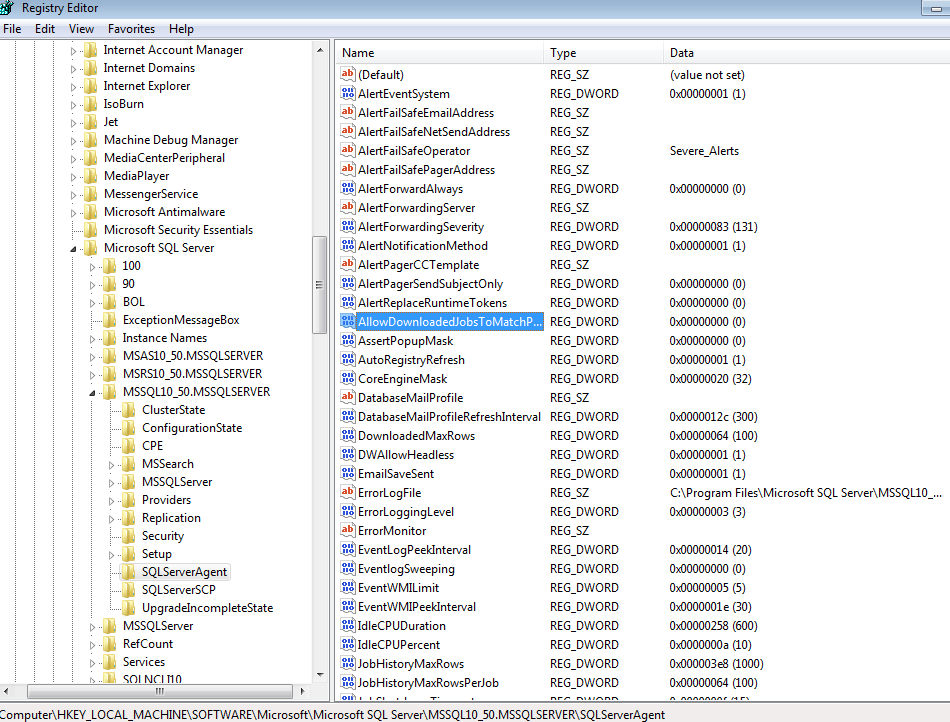This screenshot has width=950, height=722.
Task: Expand the Instance Names key
Action: coord(93,339)
